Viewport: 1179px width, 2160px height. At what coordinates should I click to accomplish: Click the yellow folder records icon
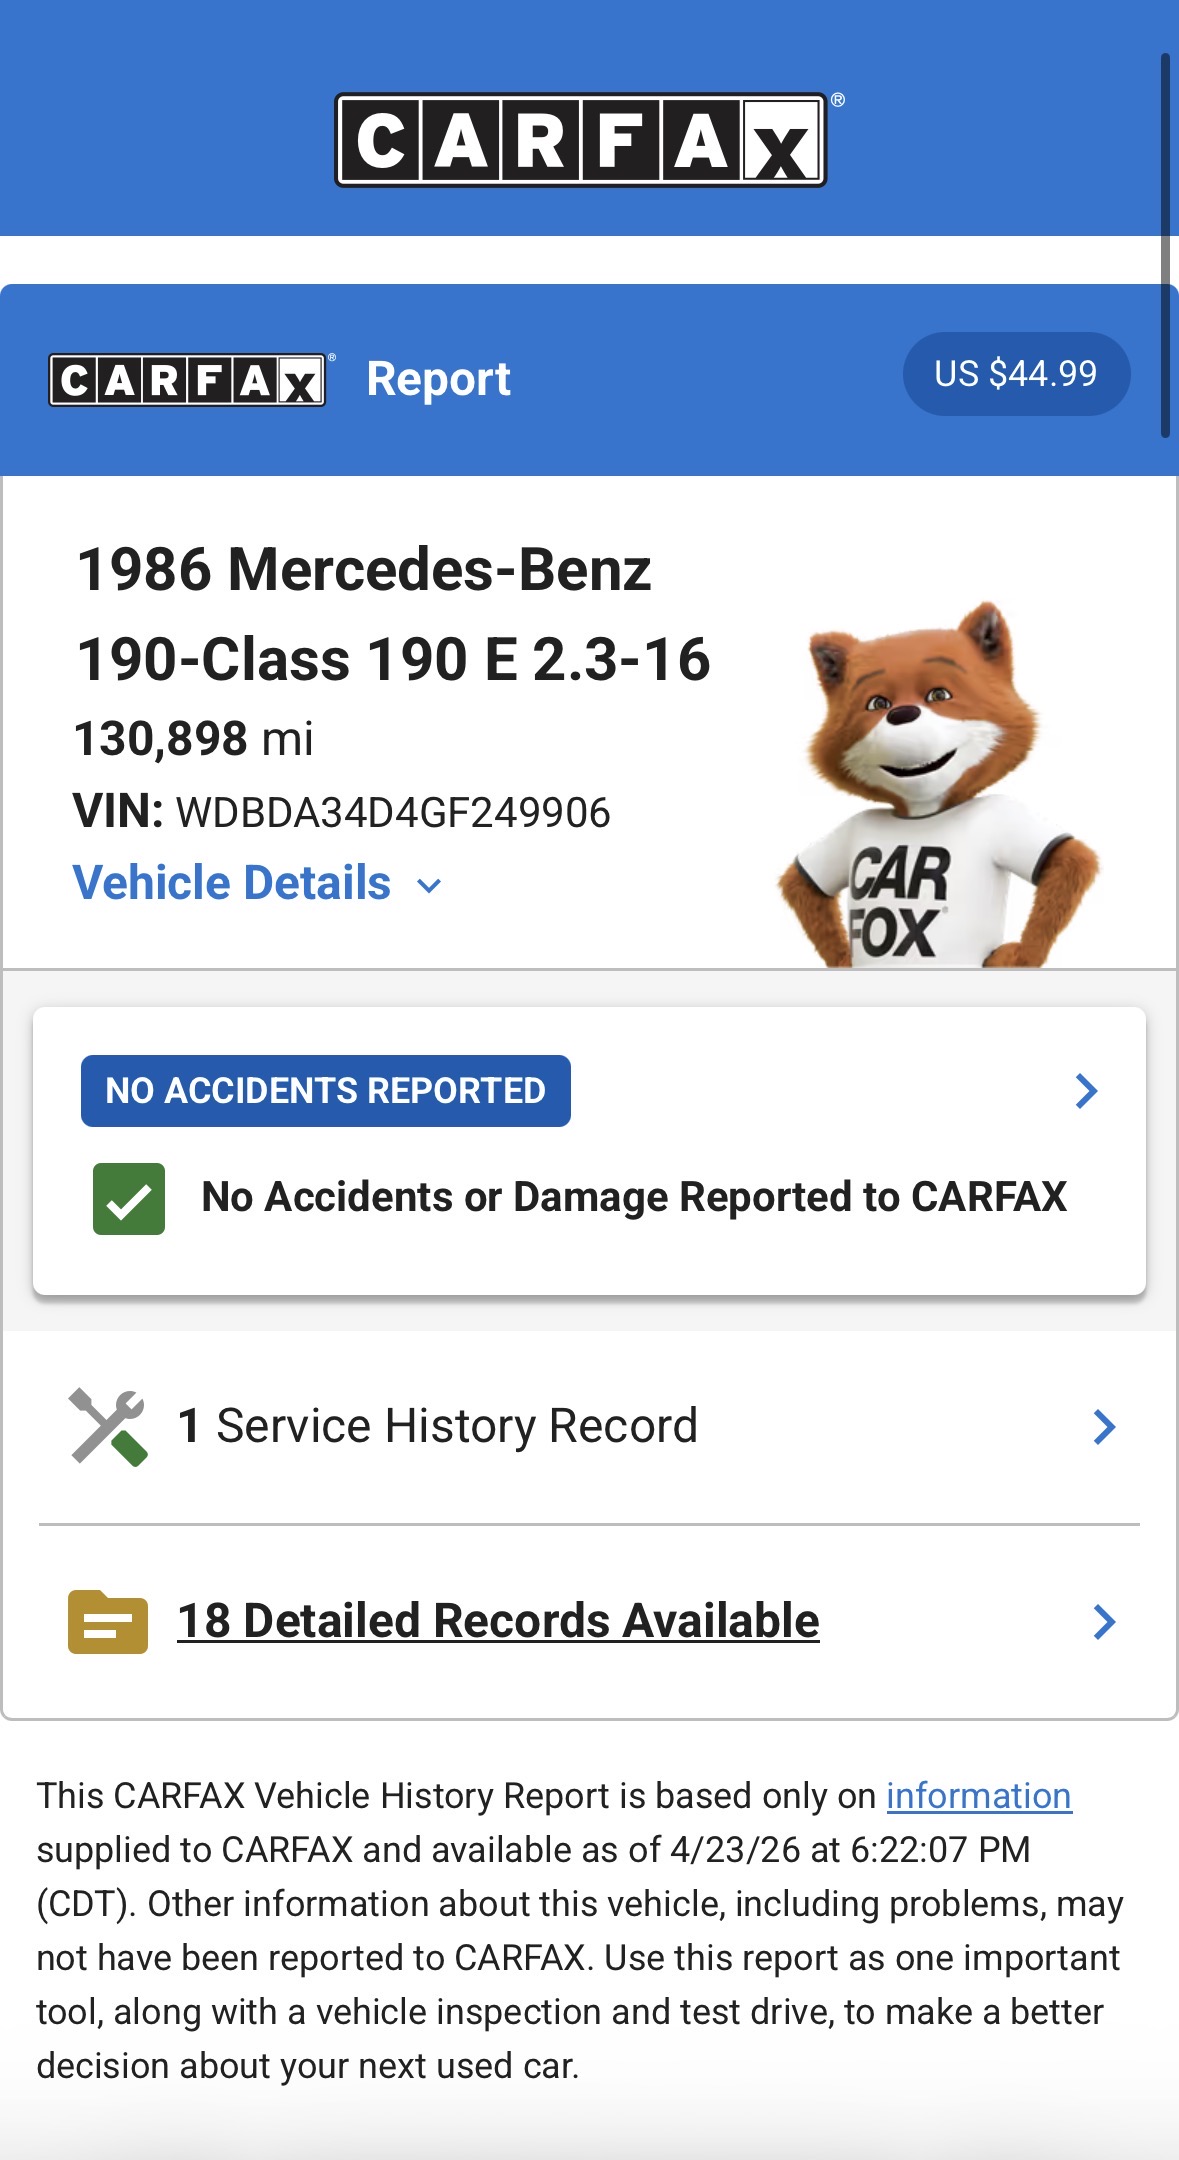pos(108,1621)
